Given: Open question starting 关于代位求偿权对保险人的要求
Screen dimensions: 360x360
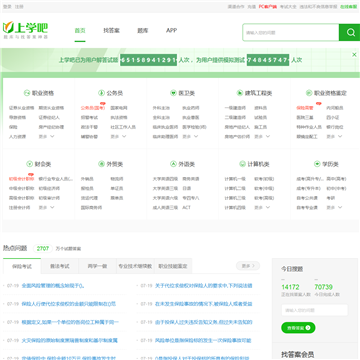Looking at the screenshot, I should [204, 286].
